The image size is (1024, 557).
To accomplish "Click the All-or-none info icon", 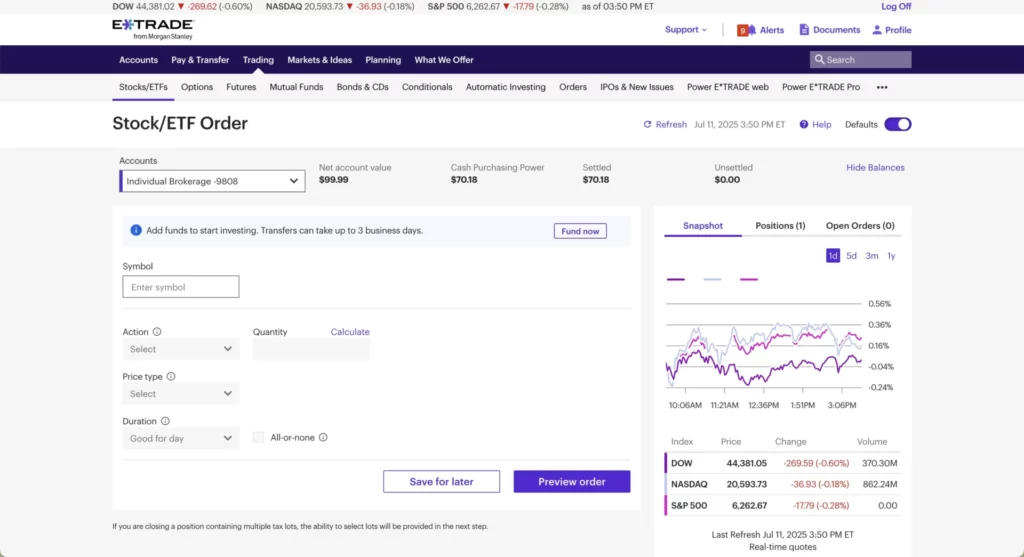I will coord(323,438).
